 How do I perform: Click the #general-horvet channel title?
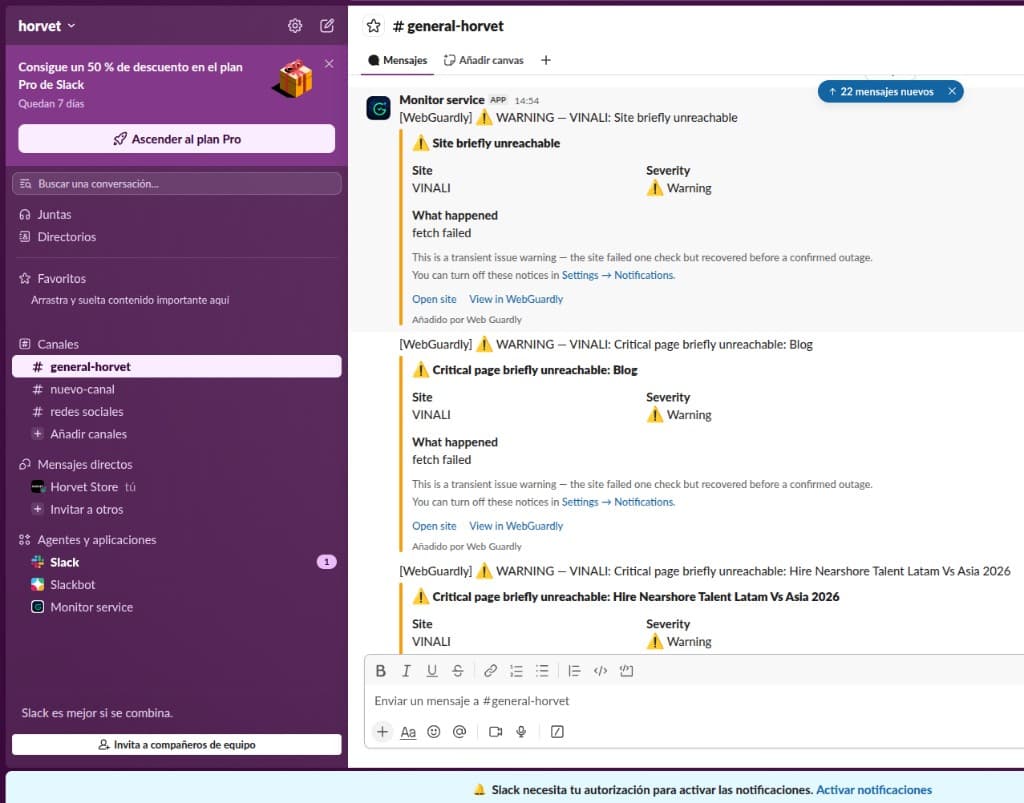pos(448,26)
